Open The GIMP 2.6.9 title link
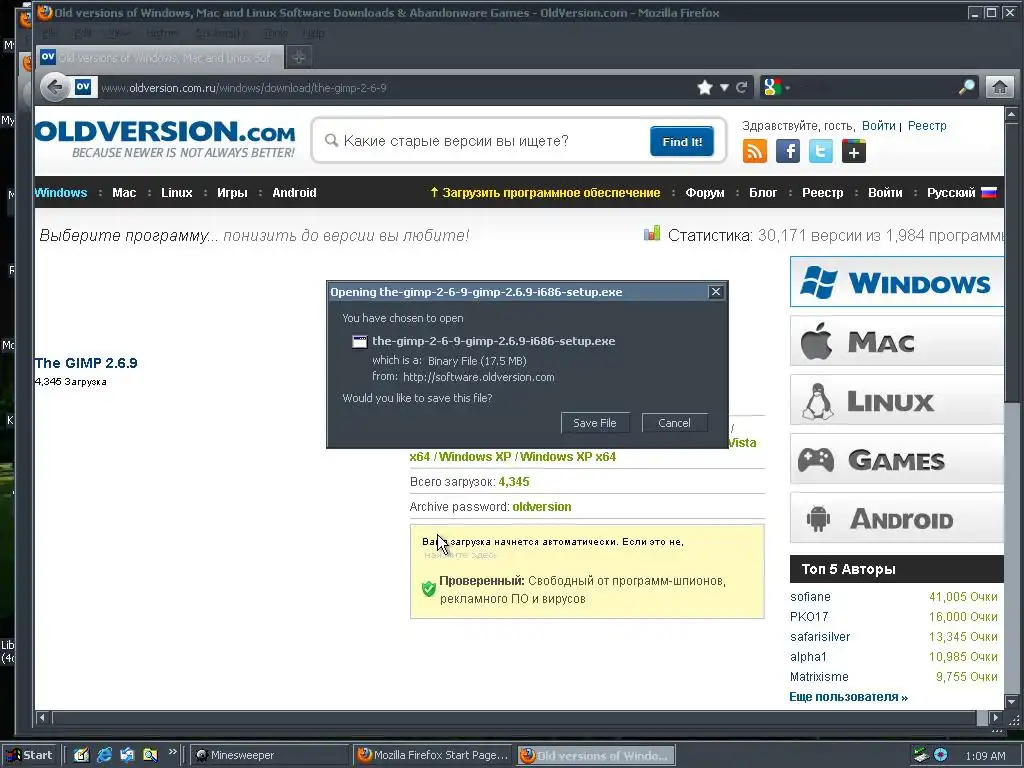 [86, 363]
